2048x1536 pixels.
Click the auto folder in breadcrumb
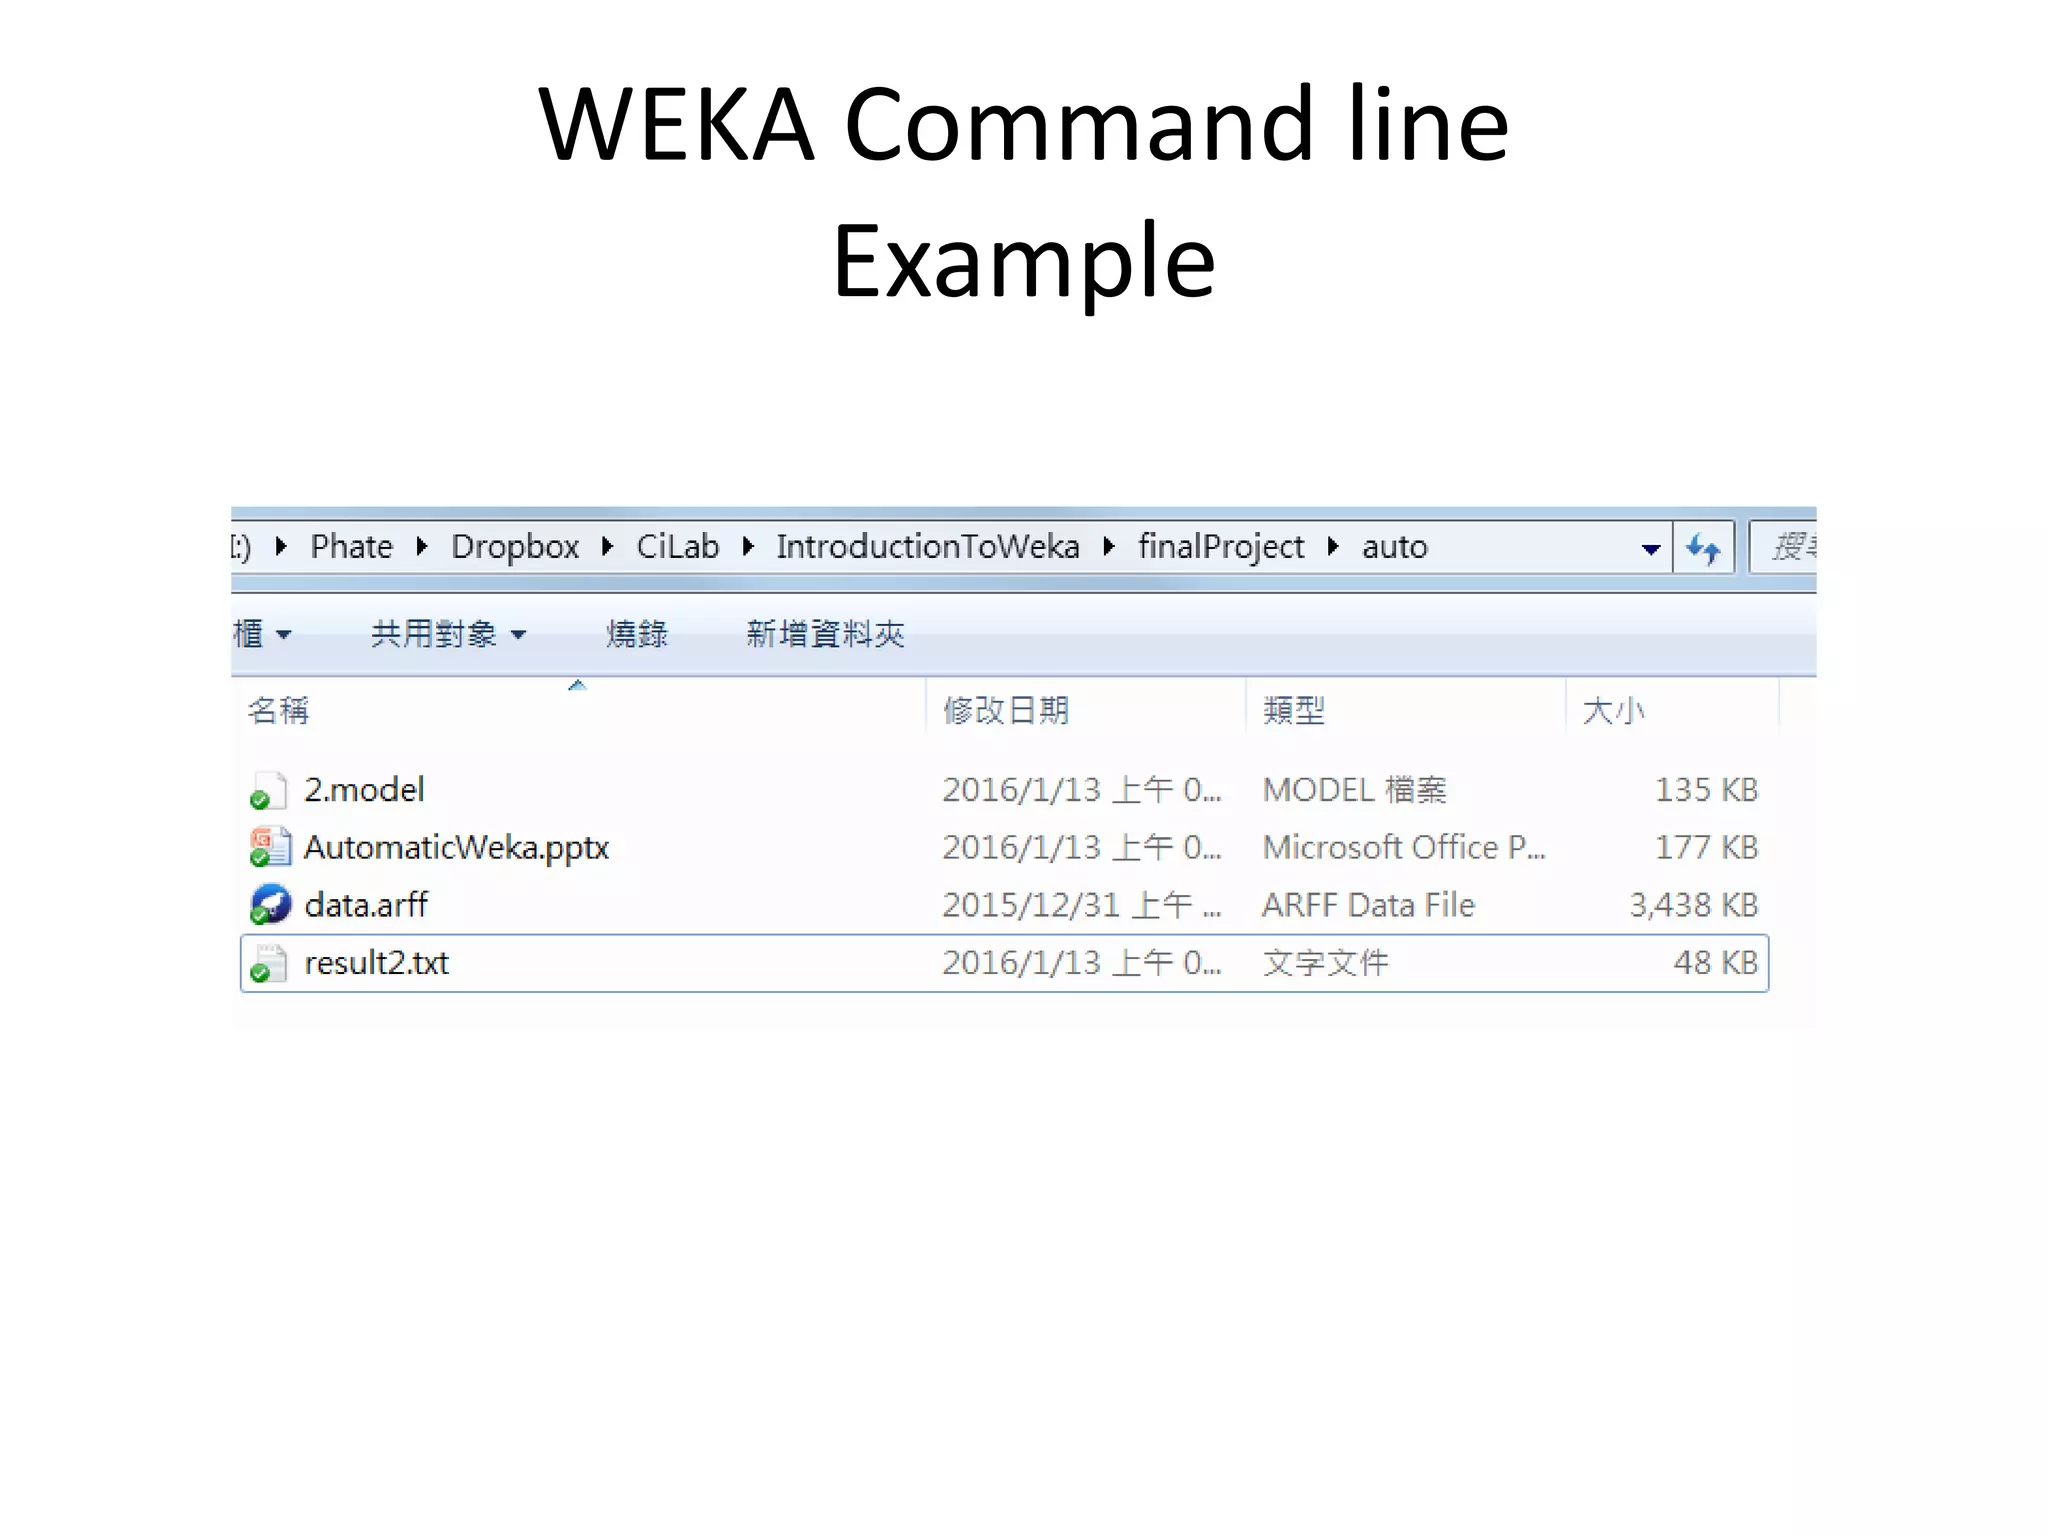click(1394, 547)
